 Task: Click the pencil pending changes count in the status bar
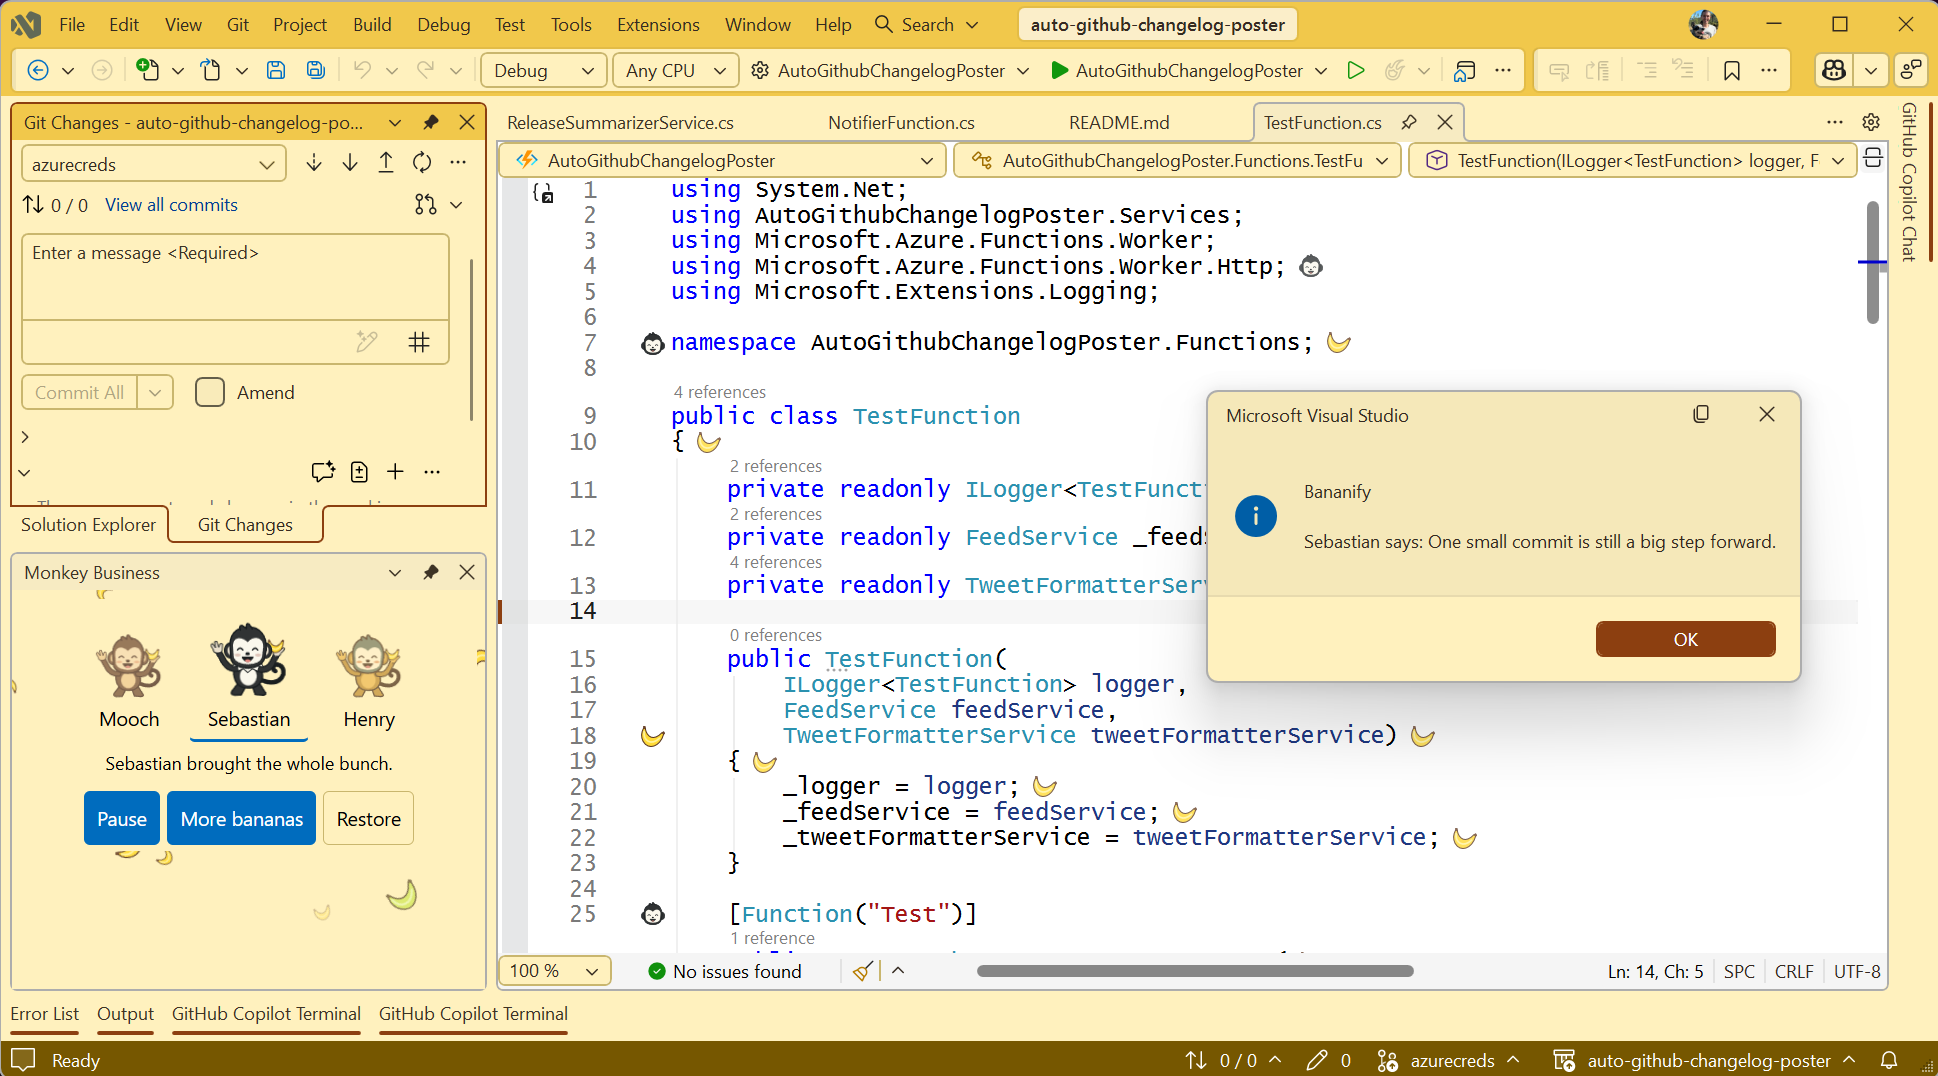pos(1329,1060)
